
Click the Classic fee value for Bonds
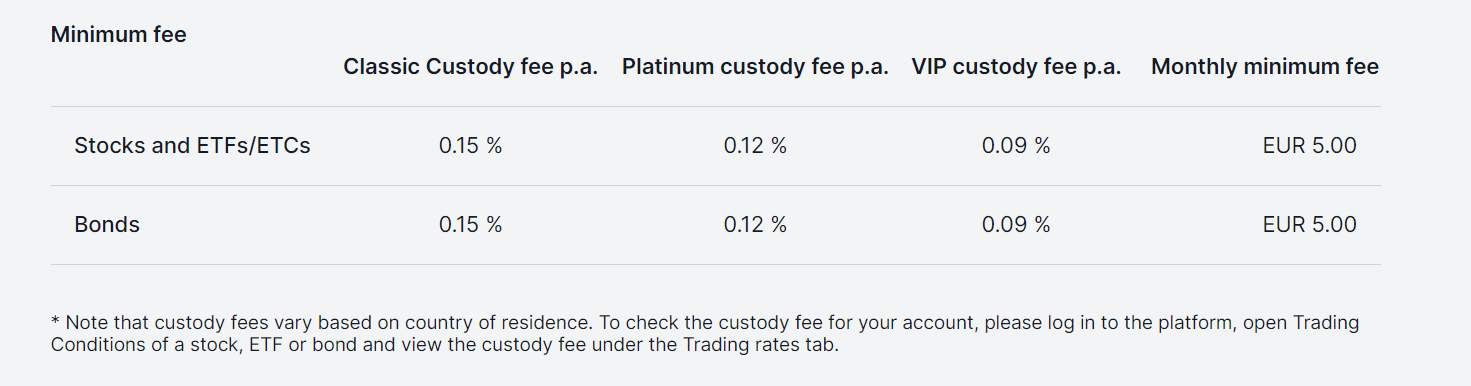[x=470, y=225]
